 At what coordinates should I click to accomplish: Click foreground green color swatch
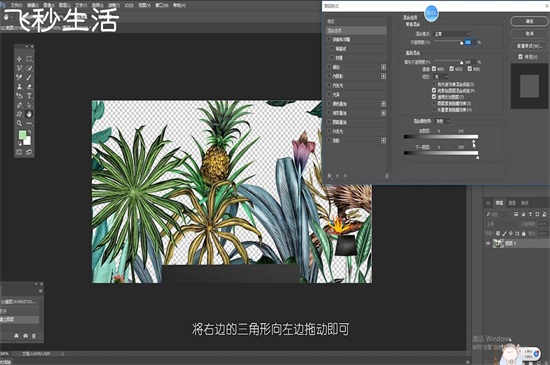pyautogui.click(x=22, y=135)
